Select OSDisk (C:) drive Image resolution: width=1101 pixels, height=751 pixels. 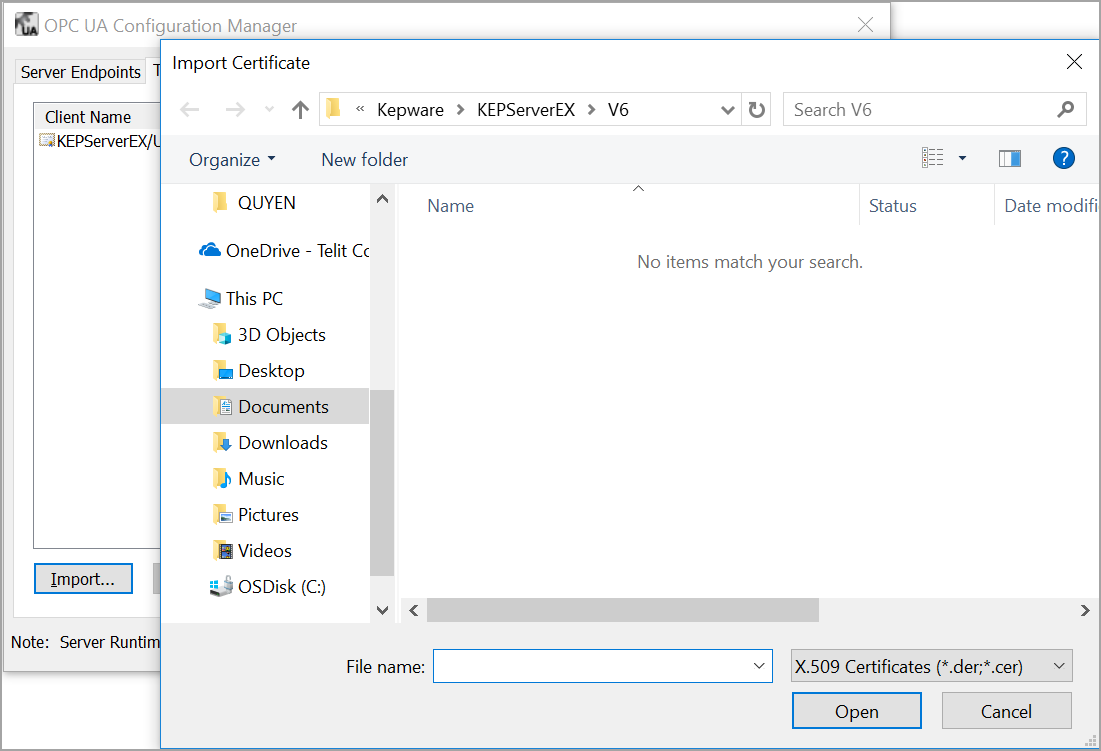(x=281, y=587)
